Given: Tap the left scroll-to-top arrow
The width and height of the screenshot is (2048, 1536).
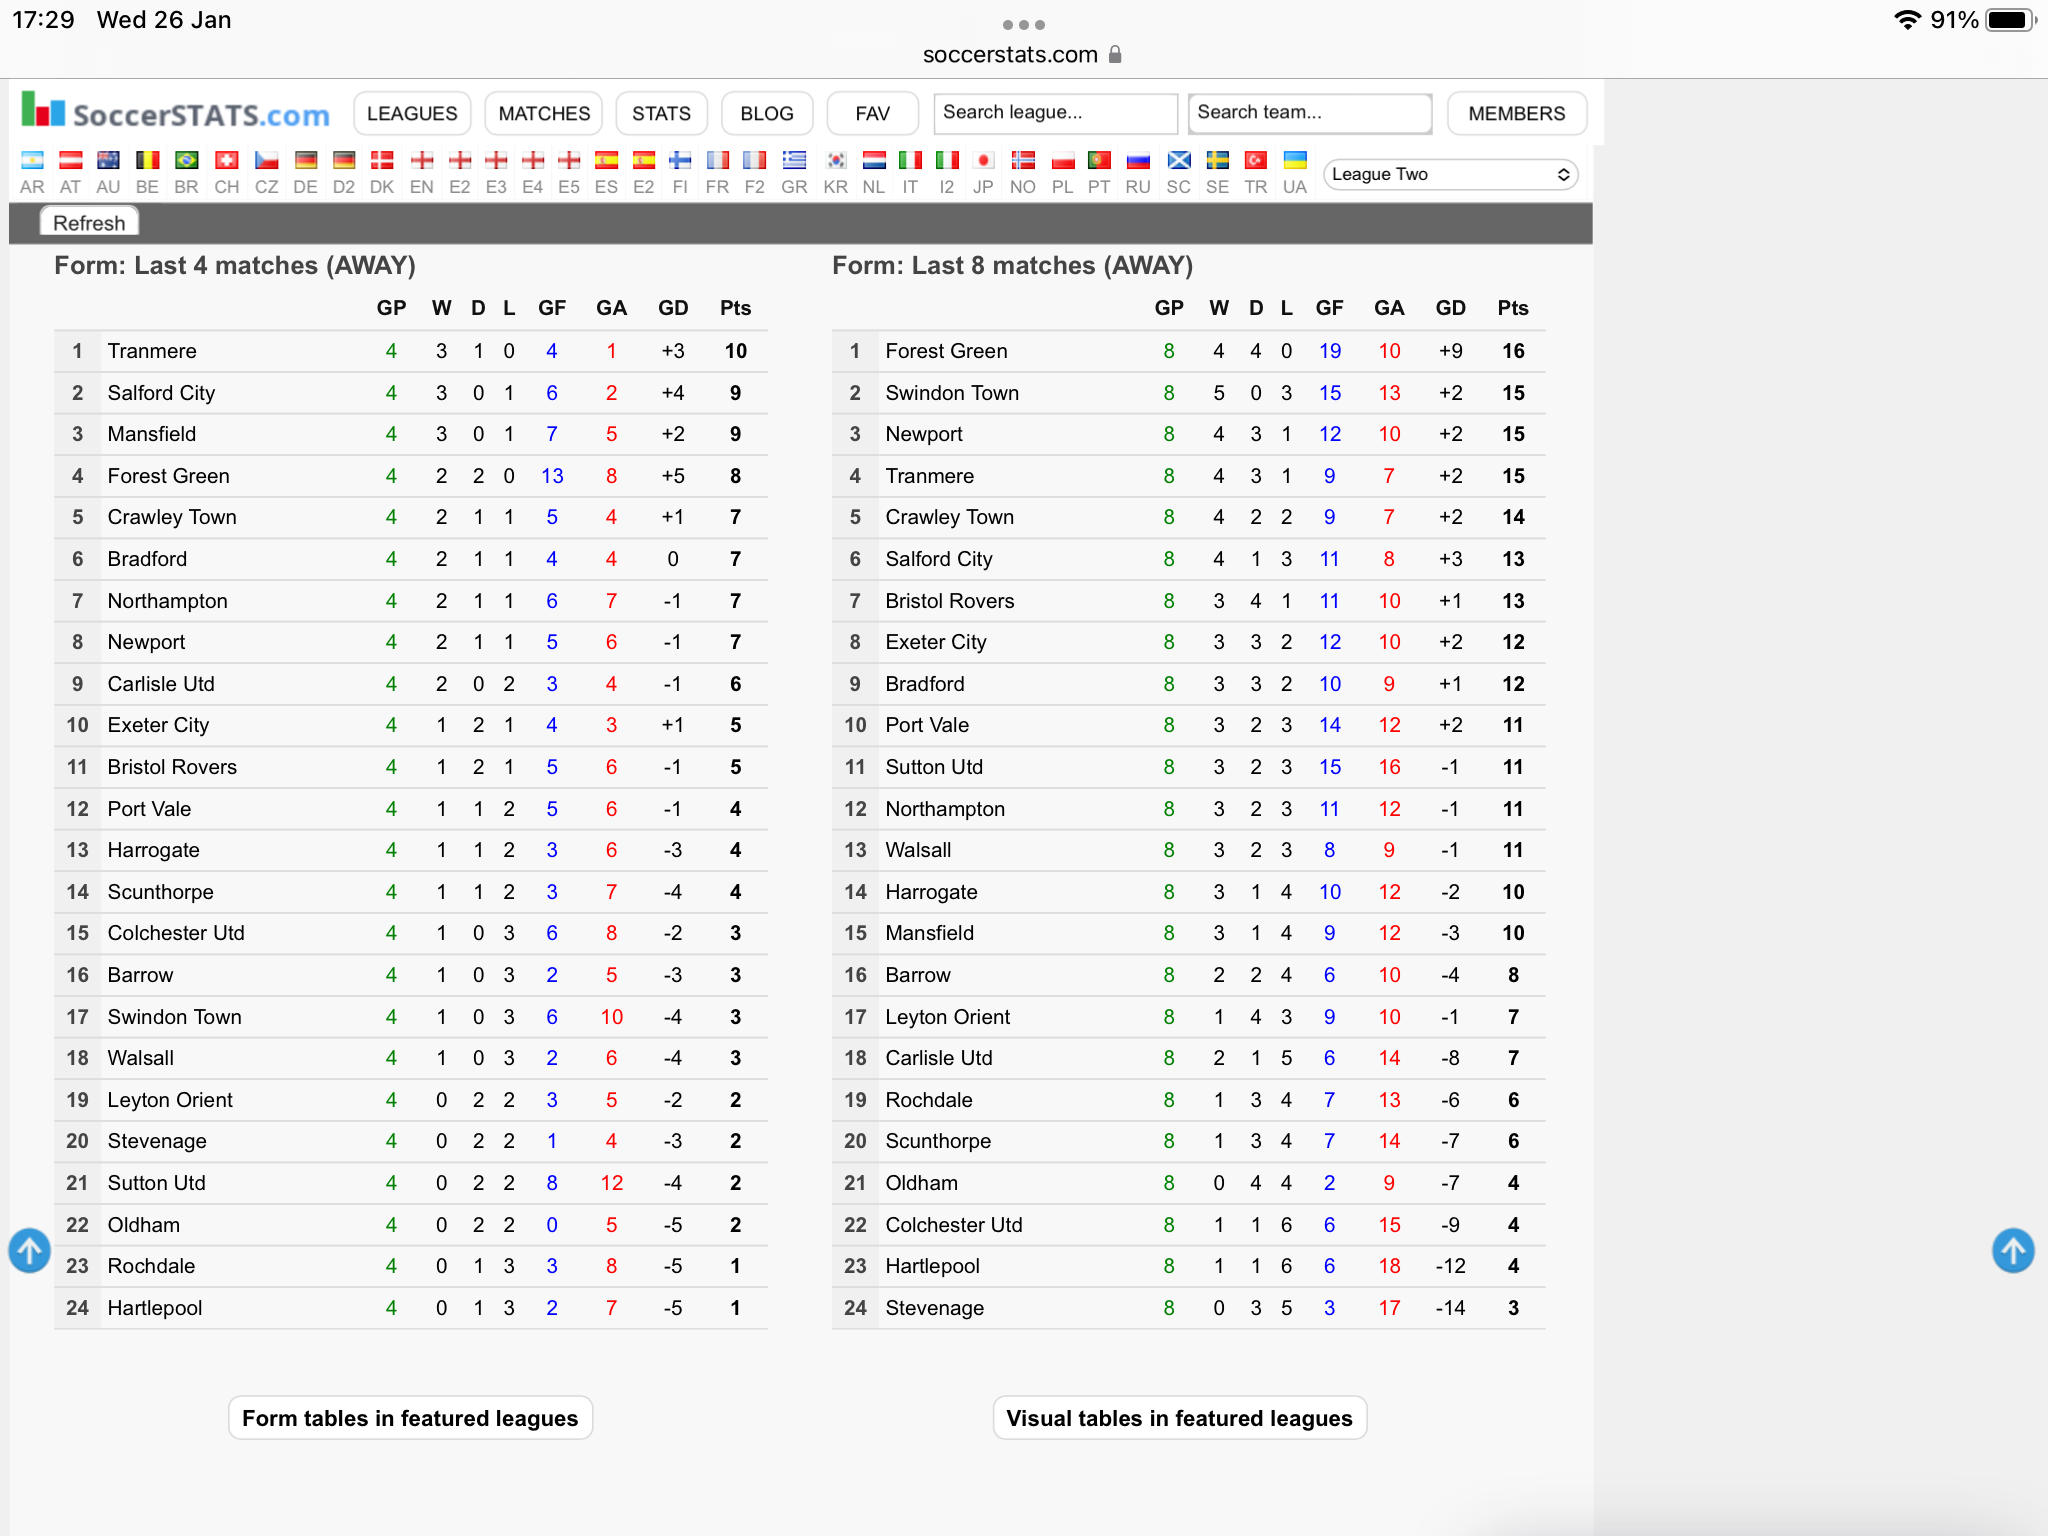Looking at the screenshot, I should tap(30, 1250).
